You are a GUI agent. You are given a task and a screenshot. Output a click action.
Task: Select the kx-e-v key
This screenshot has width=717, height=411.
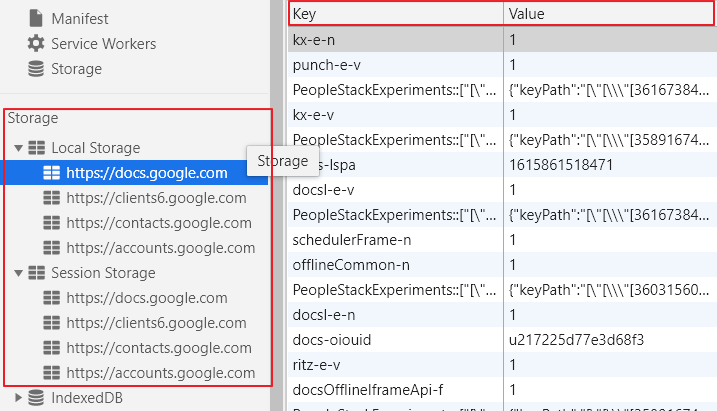pyautogui.click(x=313, y=115)
